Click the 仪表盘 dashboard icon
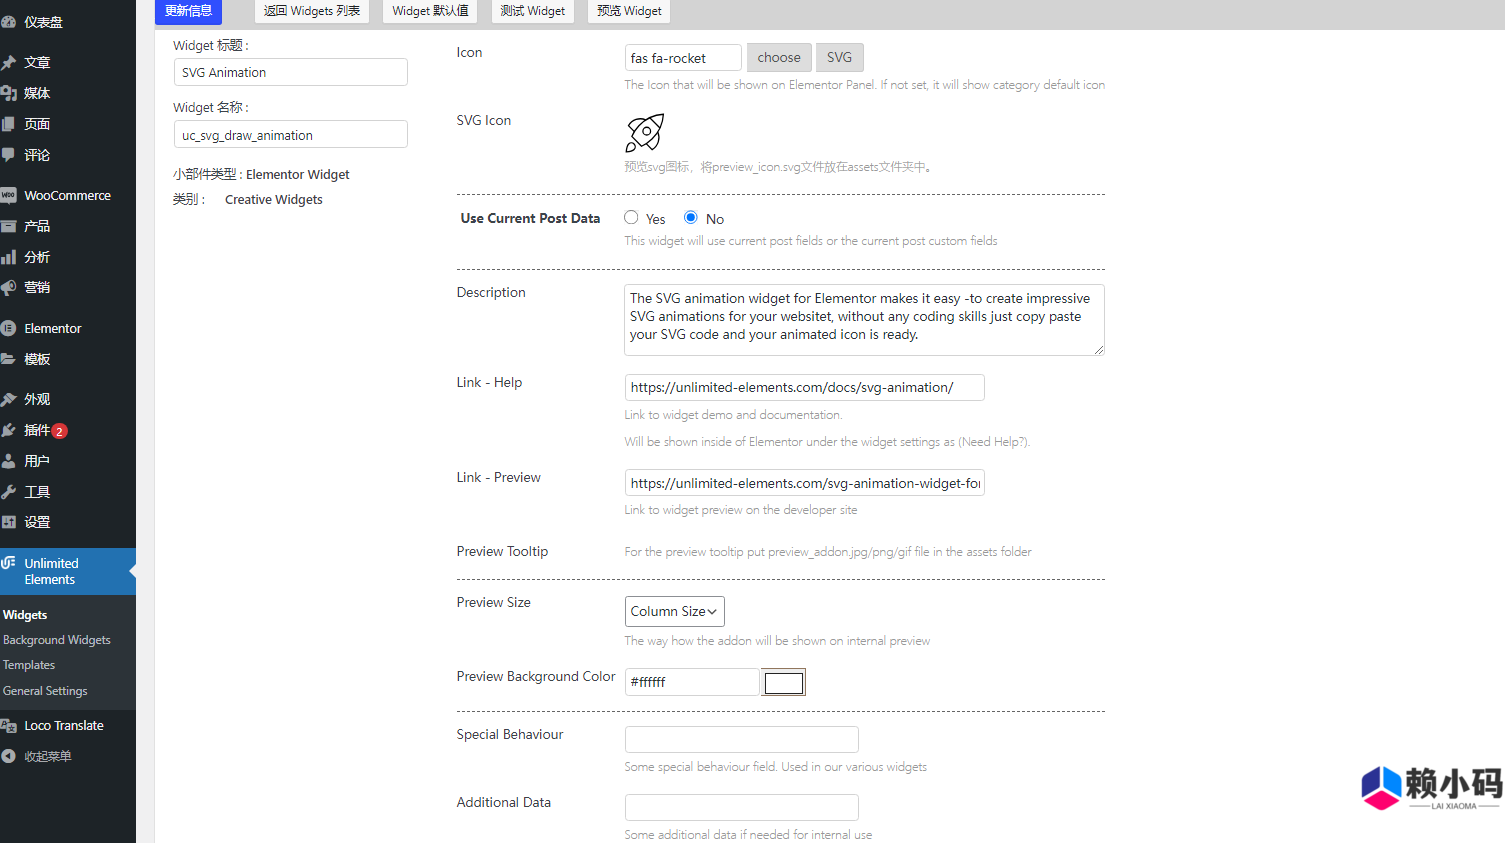 click(40, 19)
